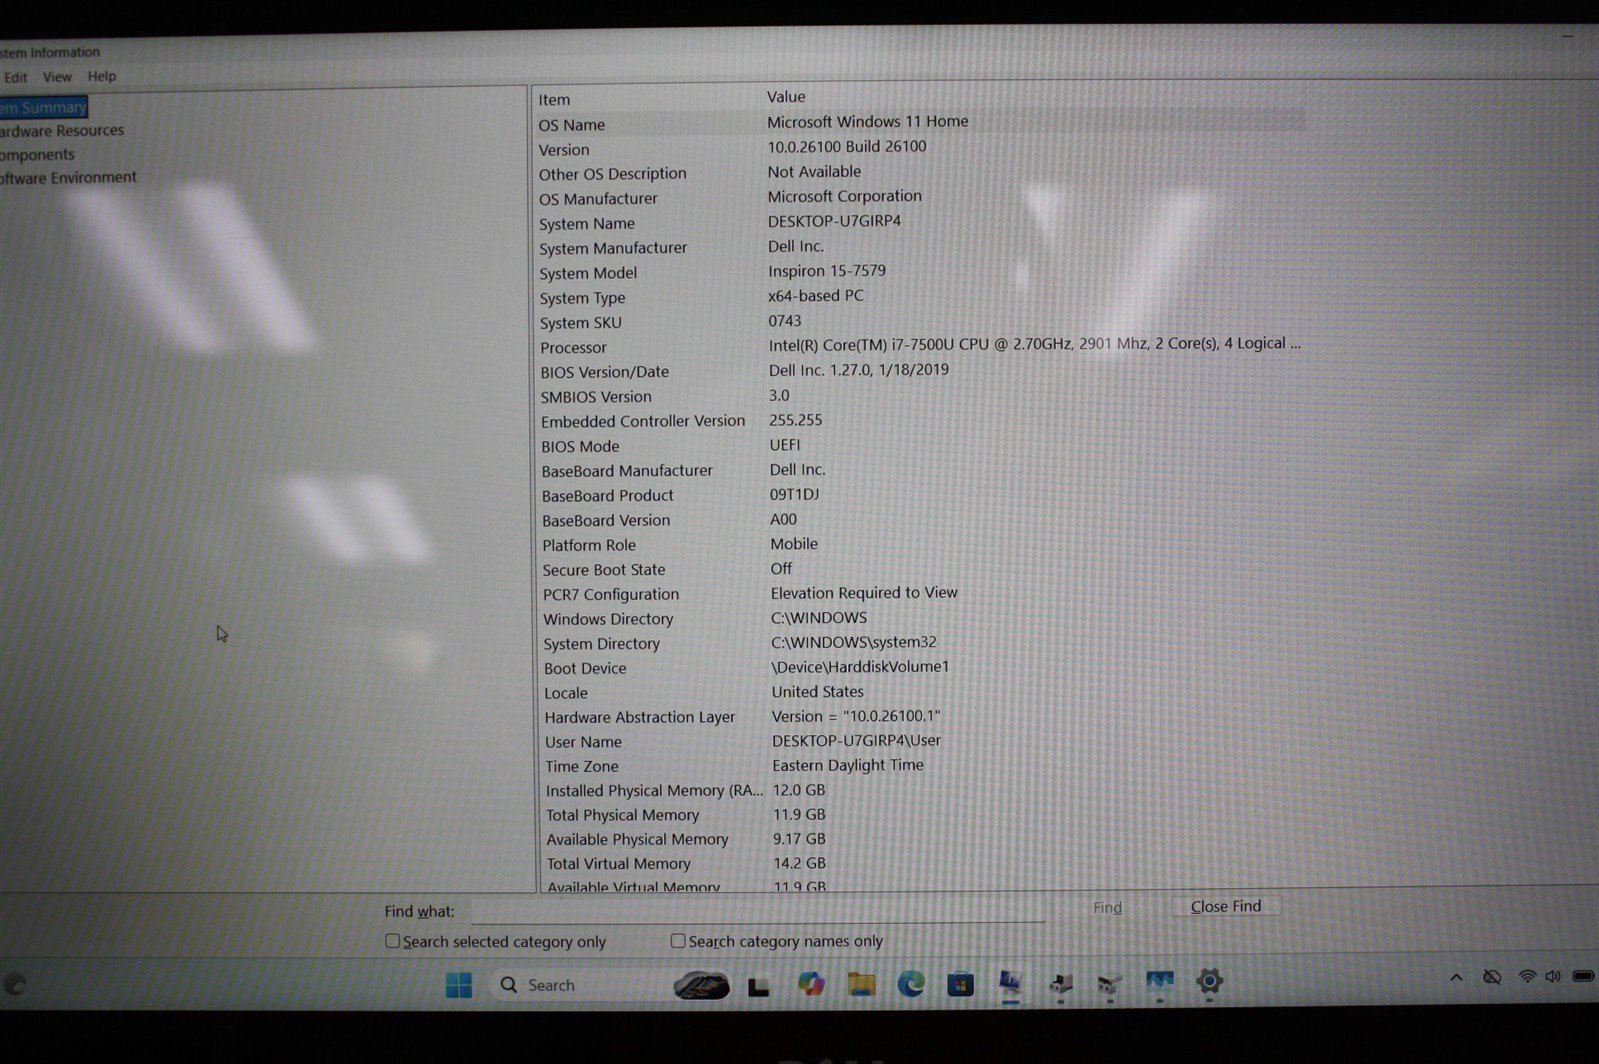1599x1064 pixels.
Task: Select BIOS Mode value UEFI
Action: (784, 445)
